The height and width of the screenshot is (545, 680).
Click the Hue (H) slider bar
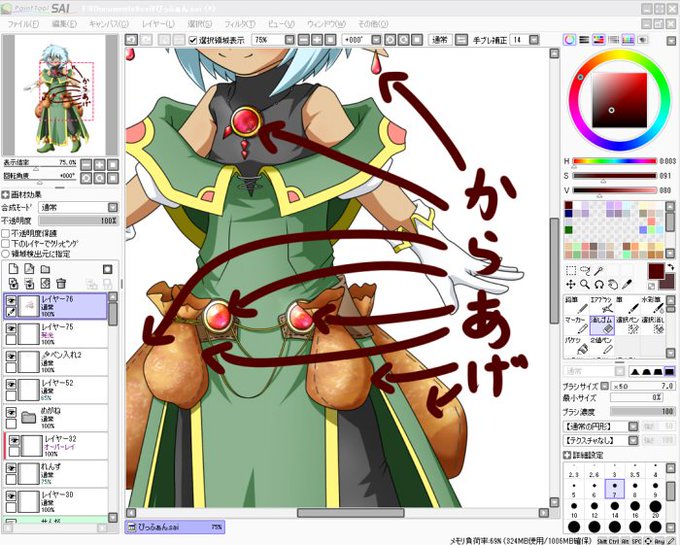[x=615, y=161]
